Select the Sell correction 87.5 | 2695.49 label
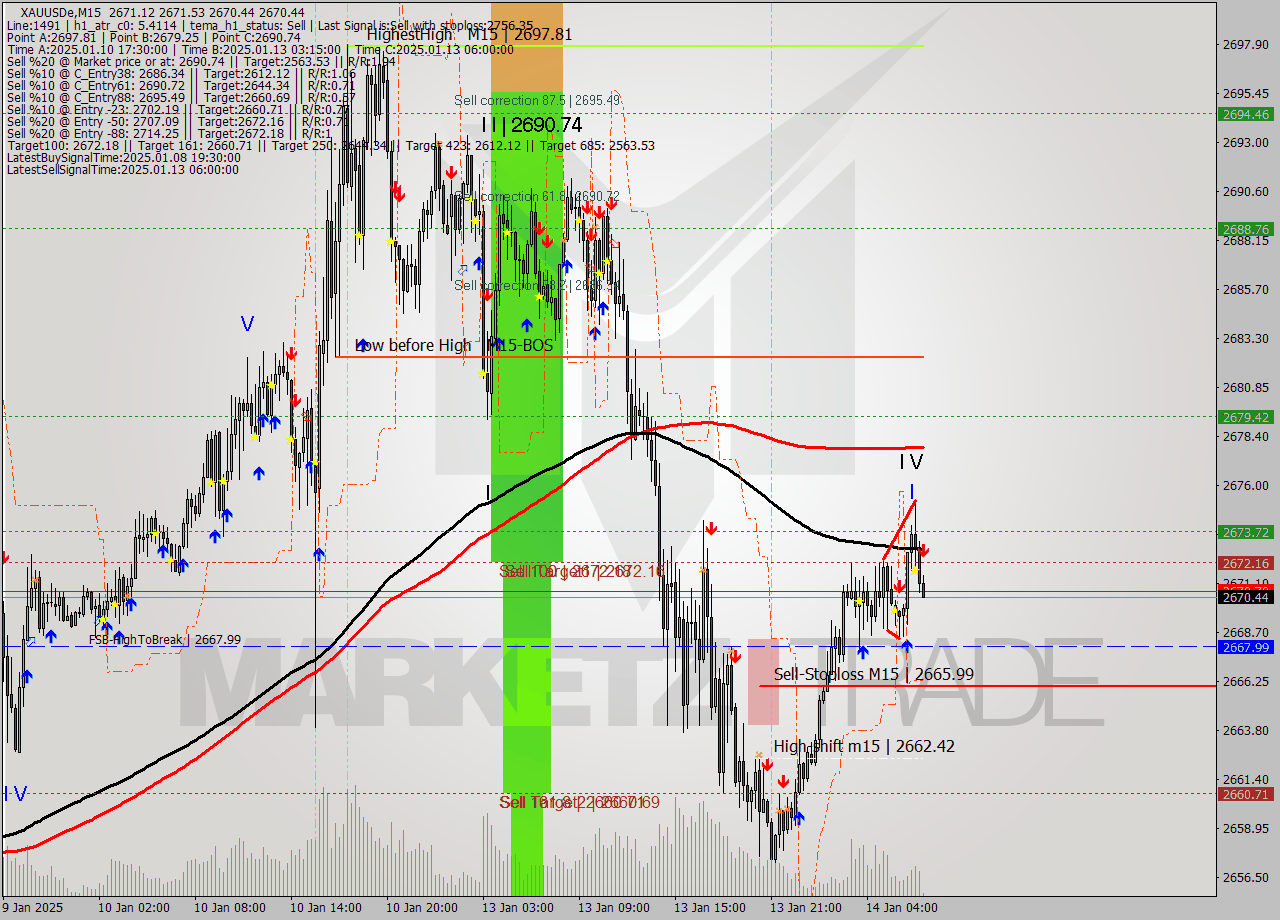 (x=537, y=100)
